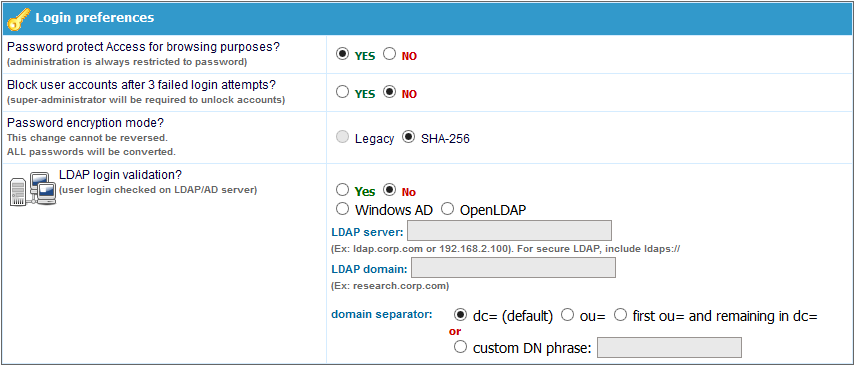The width and height of the screenshot is (854, 366).
Task: Select NO for password protect browsing access
Action: coord(389,54)
